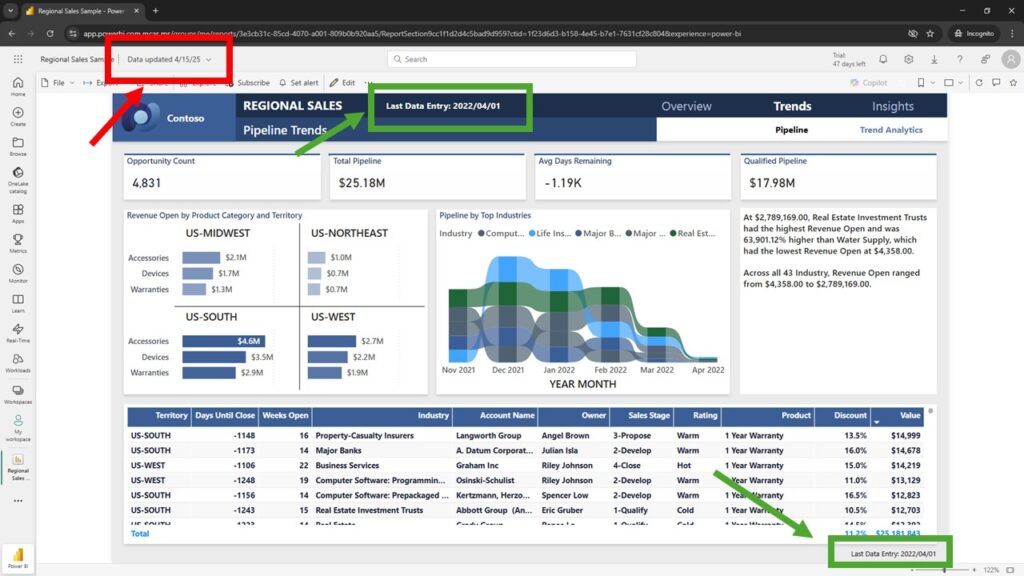The height and width of the screenshot is (576, 1024).
Task: Select the Regional Sales report sidebar item
Action: pyautogui.click(x=18, y=468)
